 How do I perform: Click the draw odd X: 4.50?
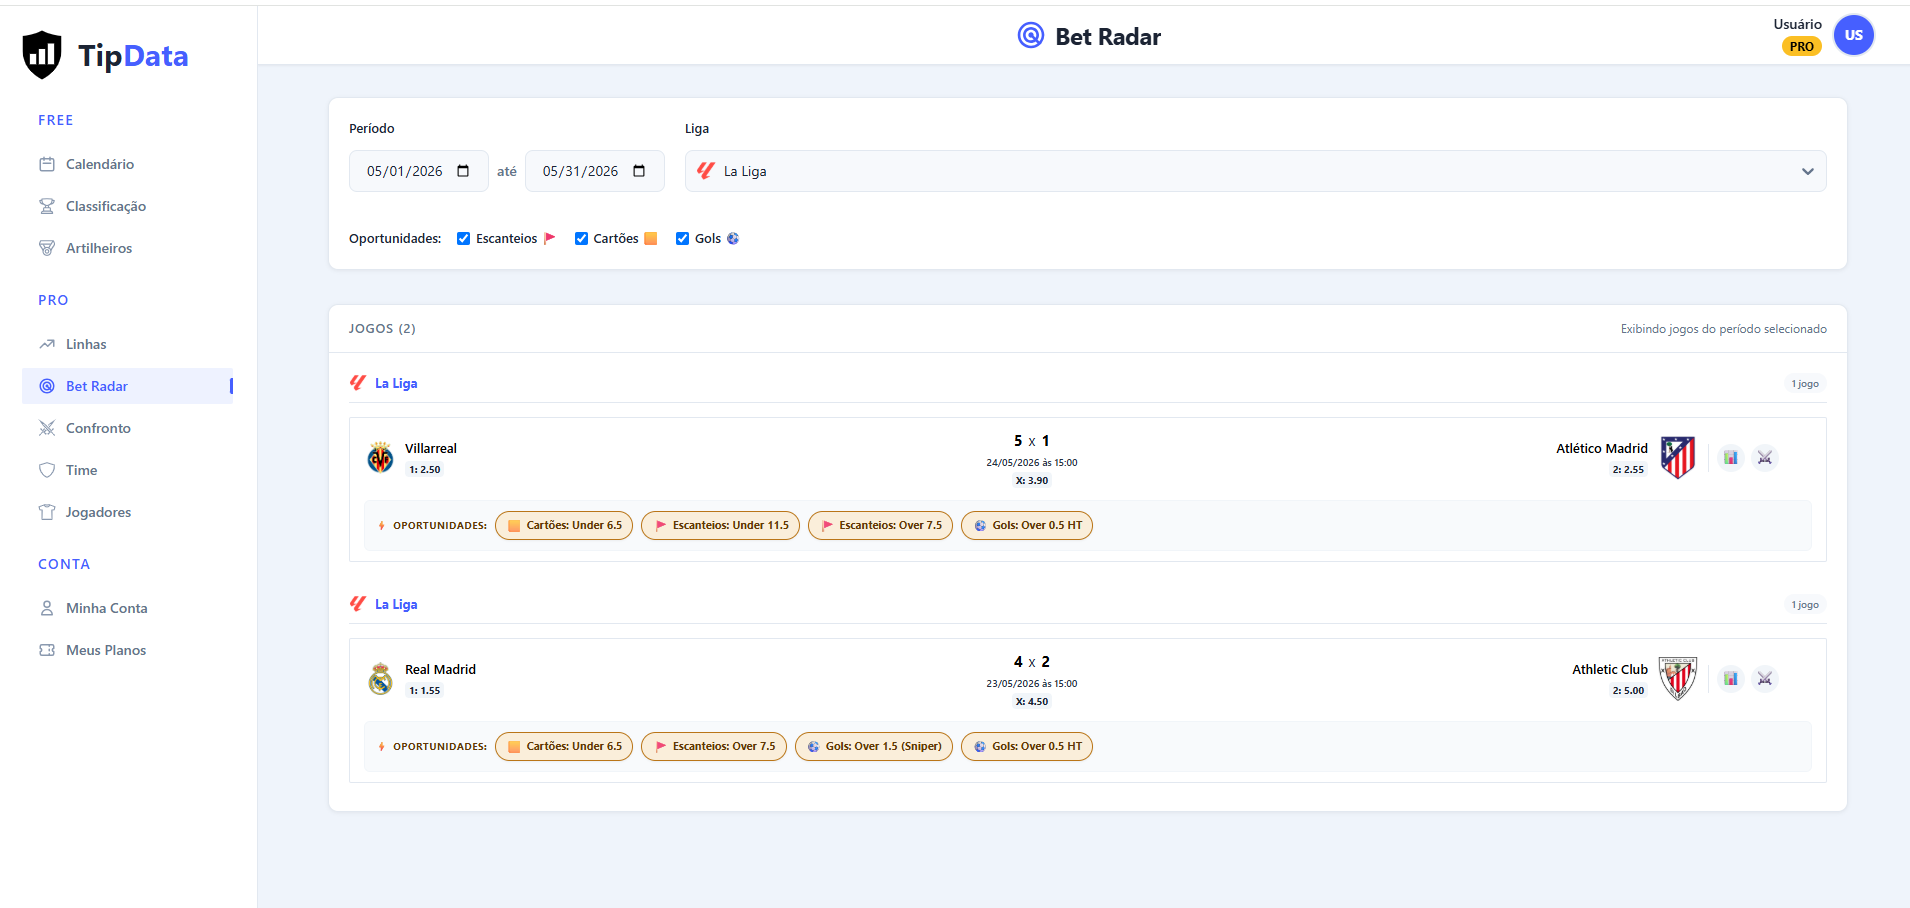click(x=1032, y=701)
